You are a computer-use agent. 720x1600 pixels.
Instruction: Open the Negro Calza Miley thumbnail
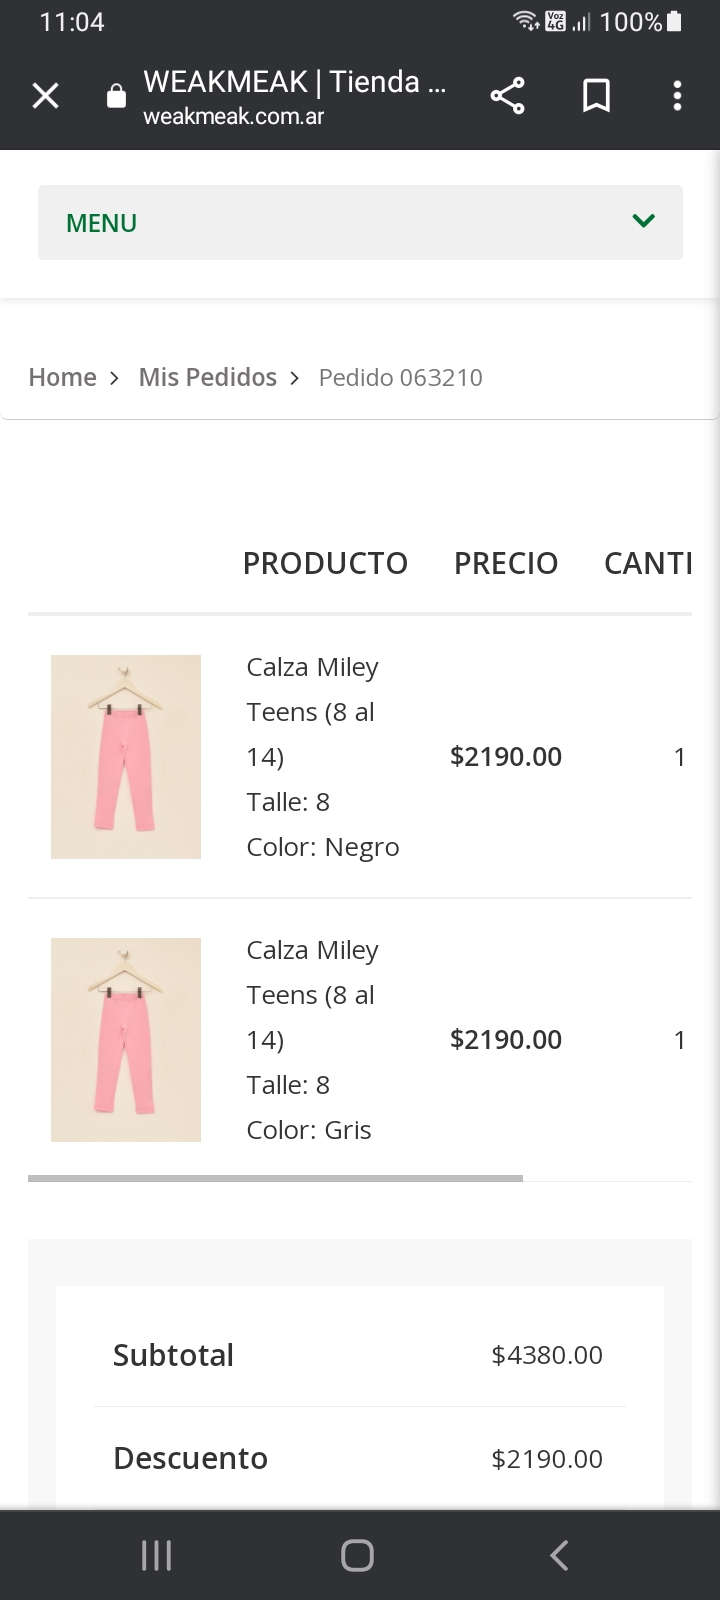pyautogui.click(x=126, y=757)
